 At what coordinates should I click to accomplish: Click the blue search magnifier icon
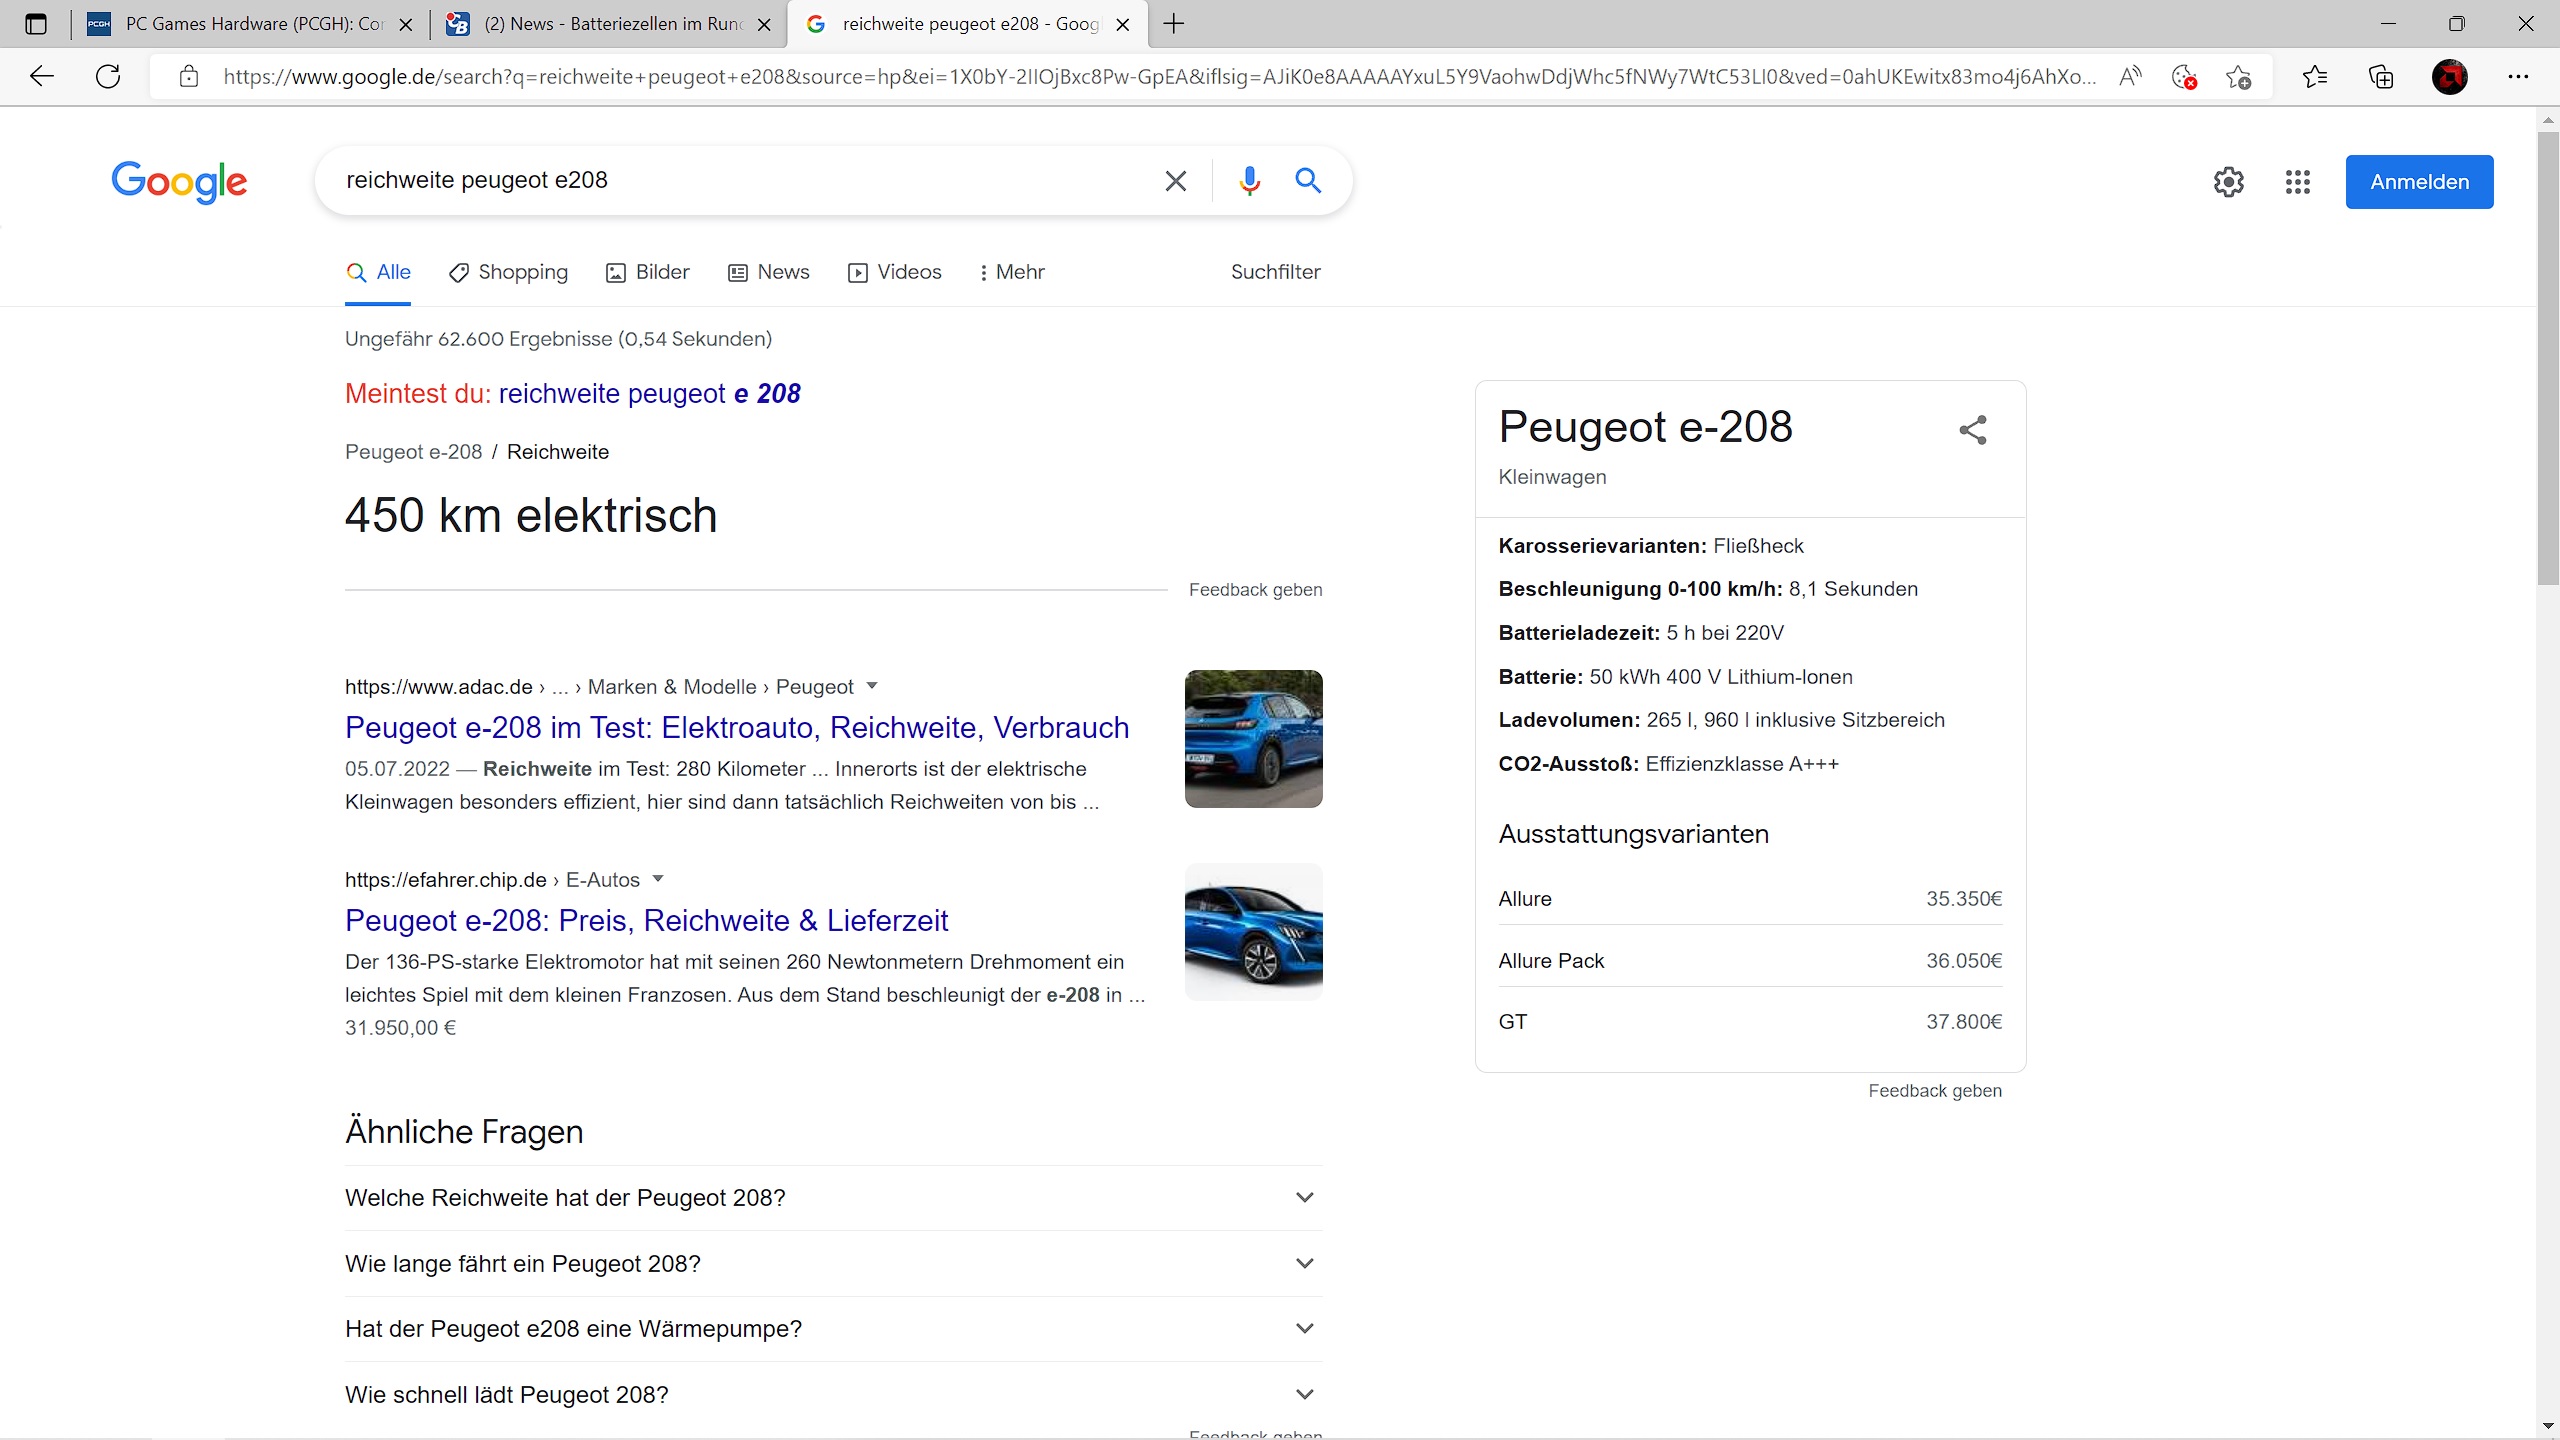[x=1308, y=181]
